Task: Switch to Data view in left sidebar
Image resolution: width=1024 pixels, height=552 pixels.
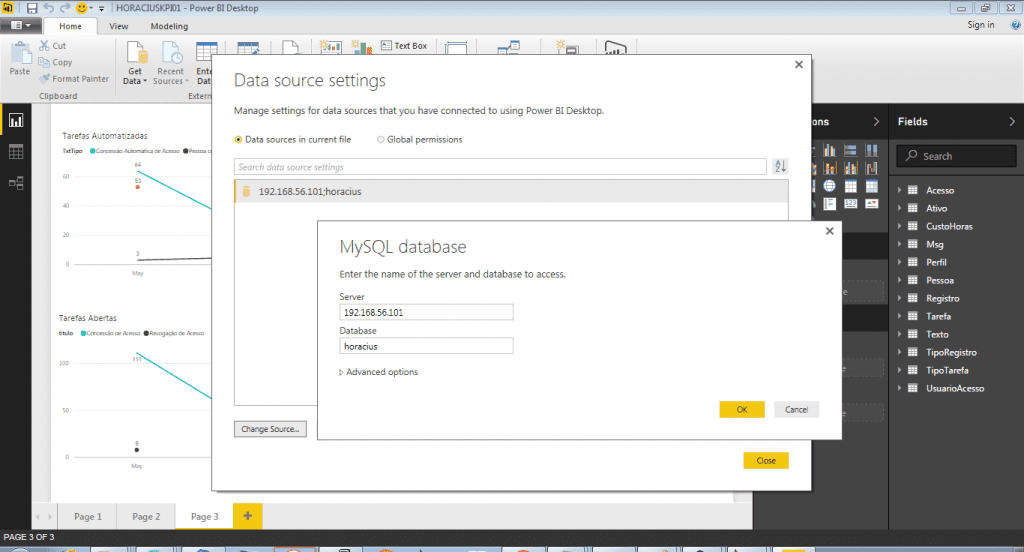Action: [x=16, y=152]
